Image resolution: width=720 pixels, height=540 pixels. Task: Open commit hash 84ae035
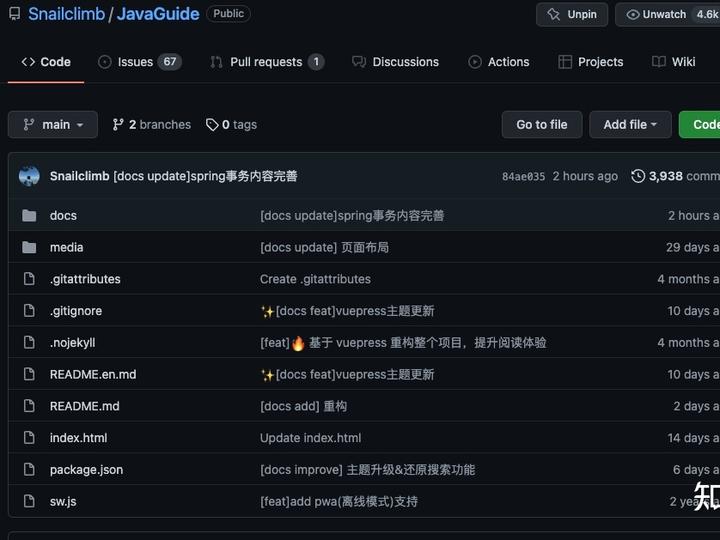click(x=523, y=176)
